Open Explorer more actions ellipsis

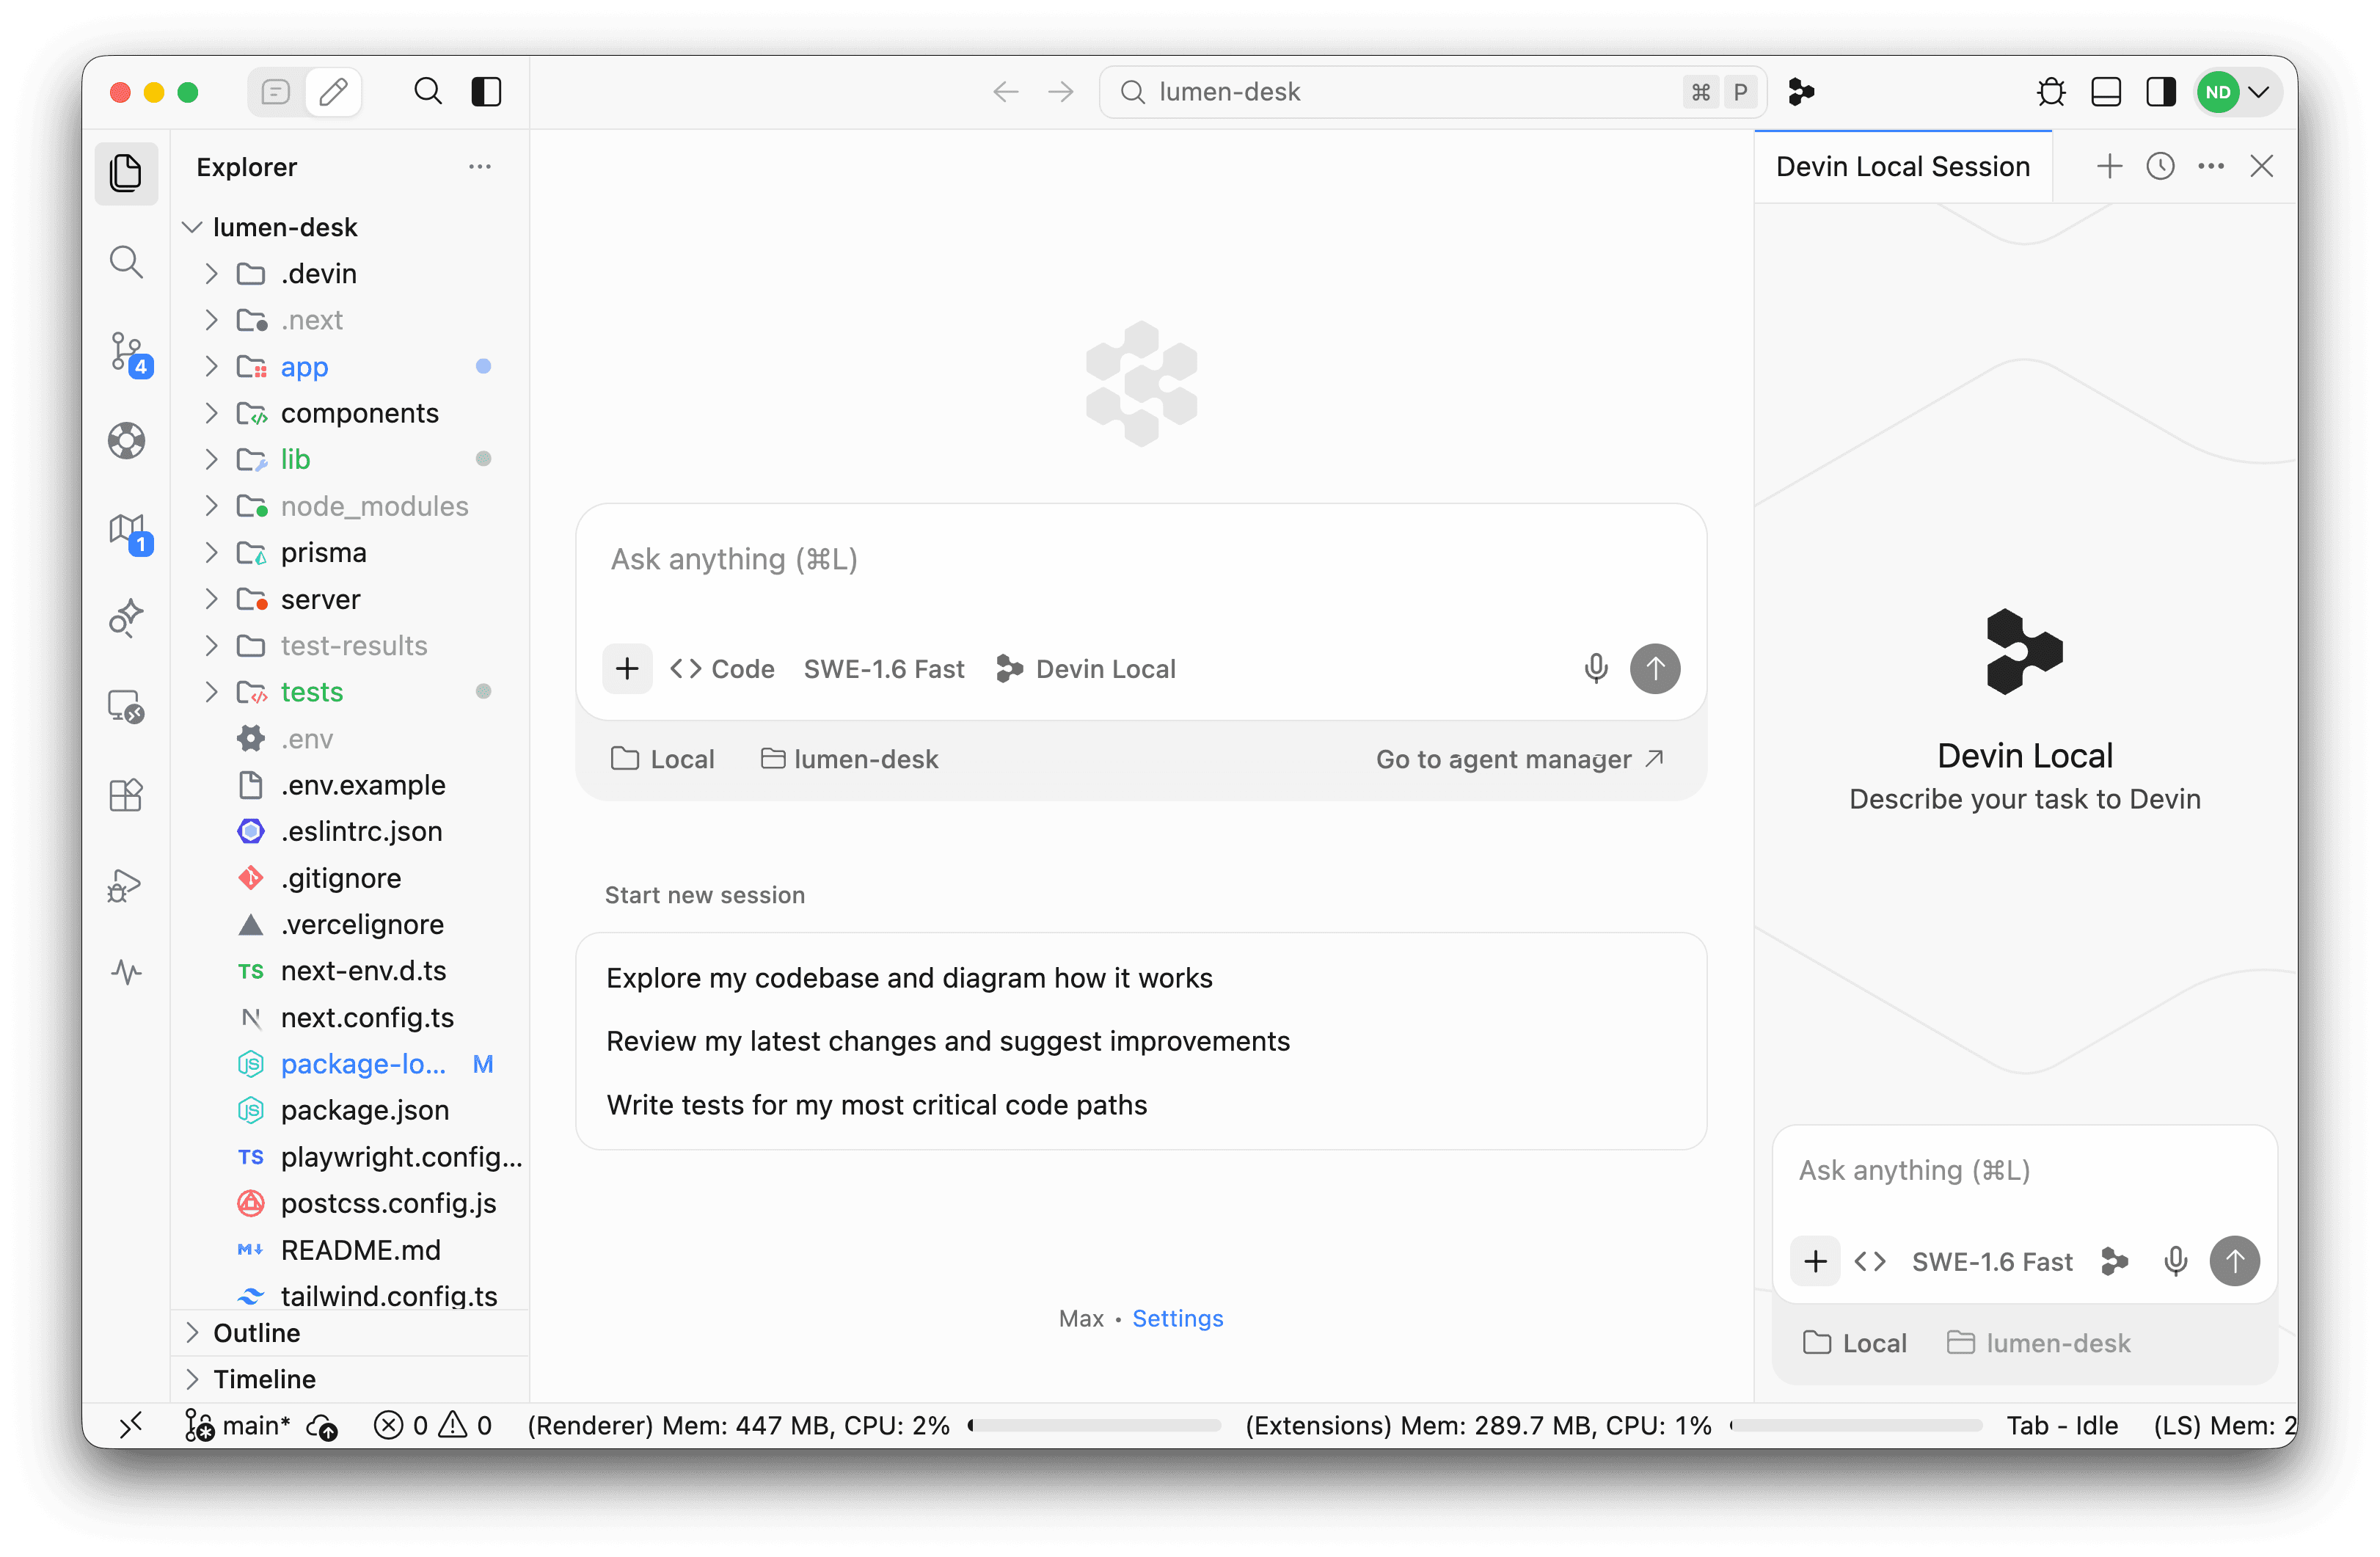tap(480, 167)
